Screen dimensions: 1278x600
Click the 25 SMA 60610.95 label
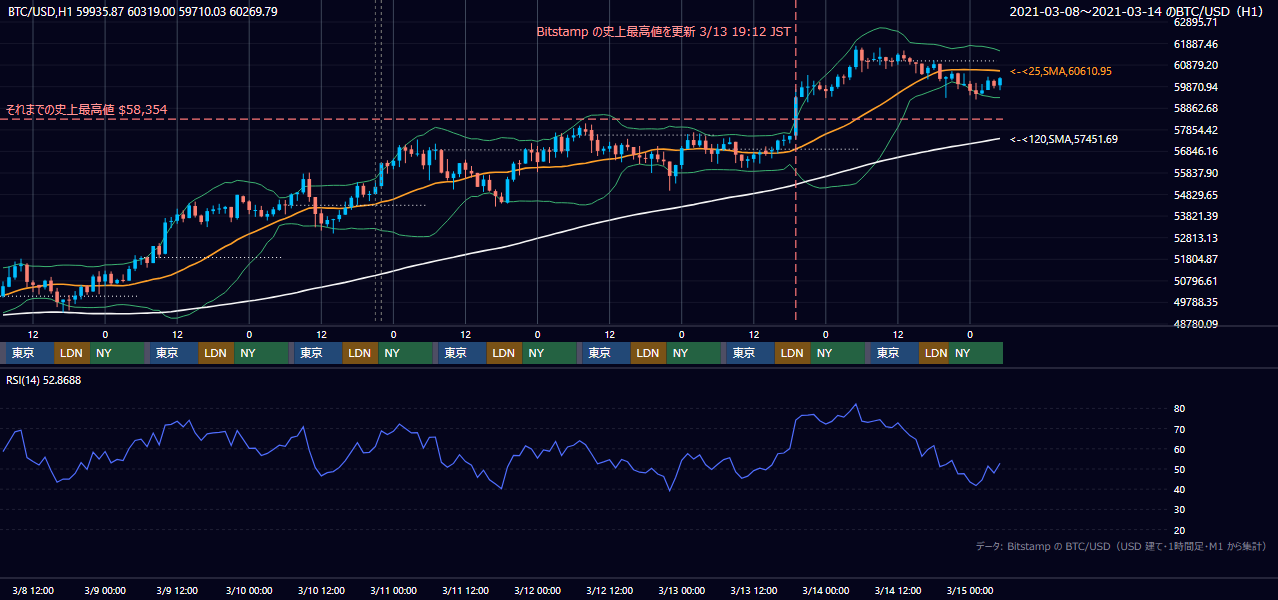(1061, 72)
